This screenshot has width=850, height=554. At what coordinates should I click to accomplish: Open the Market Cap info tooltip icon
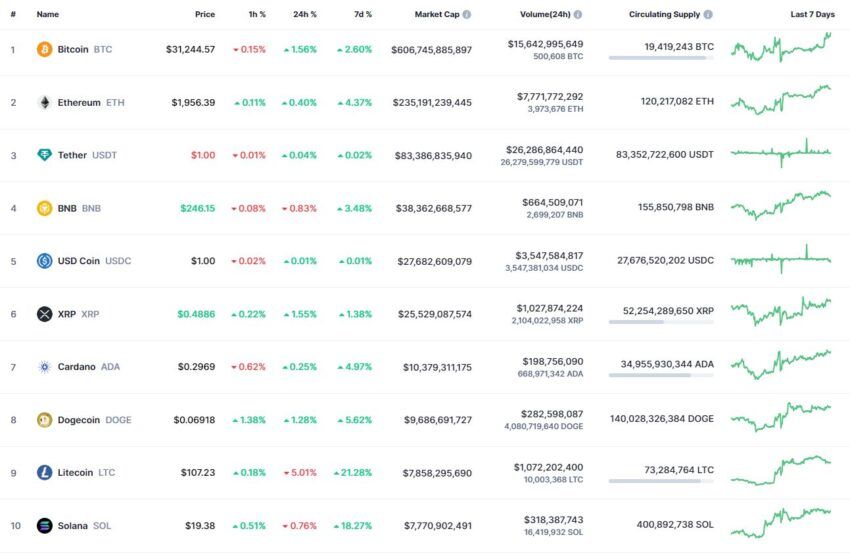point(467,15)
